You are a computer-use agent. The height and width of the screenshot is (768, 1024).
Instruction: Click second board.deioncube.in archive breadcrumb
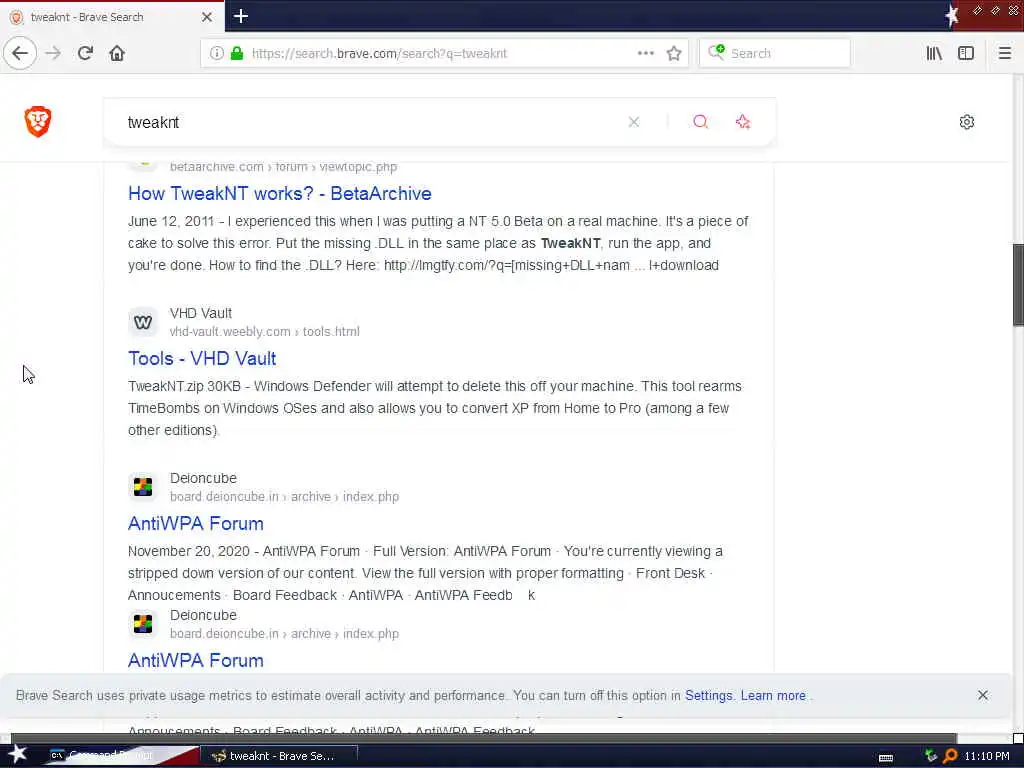click(x=284, y=633)
